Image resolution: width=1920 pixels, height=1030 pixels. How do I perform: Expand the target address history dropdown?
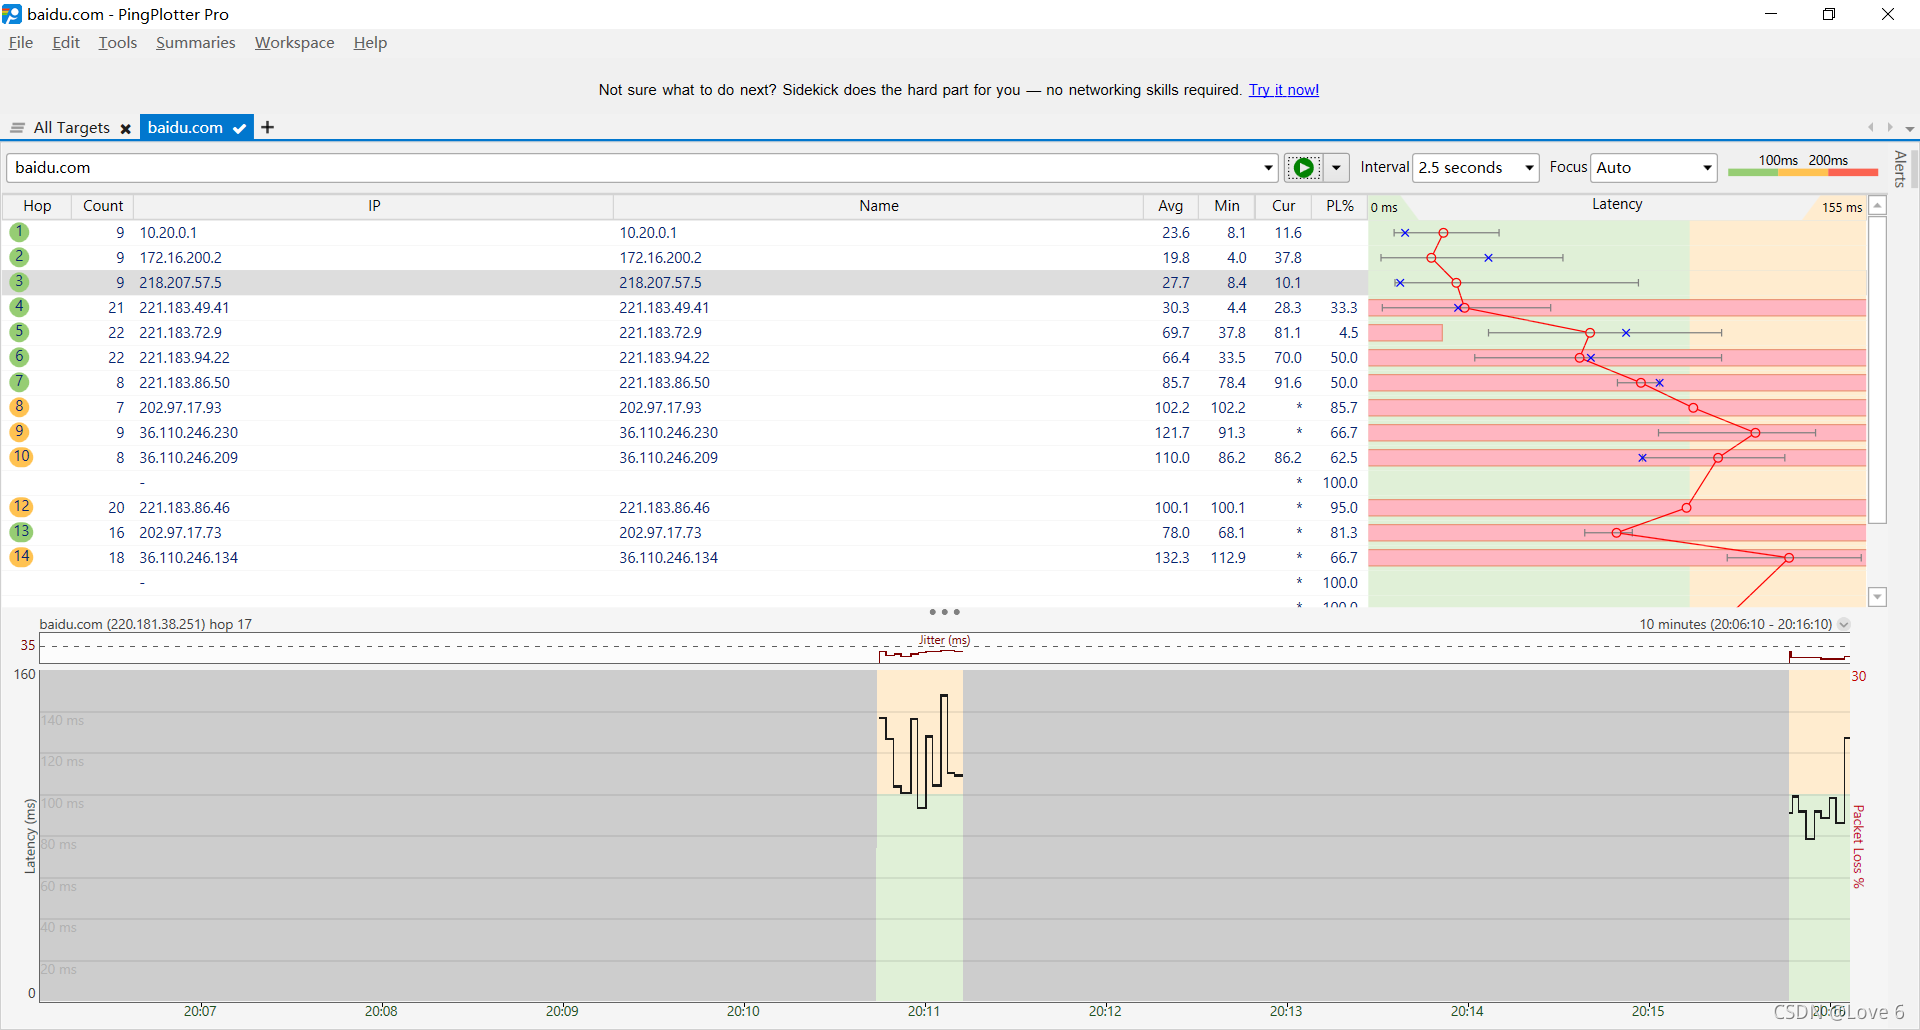click(x=1268, y=168)
